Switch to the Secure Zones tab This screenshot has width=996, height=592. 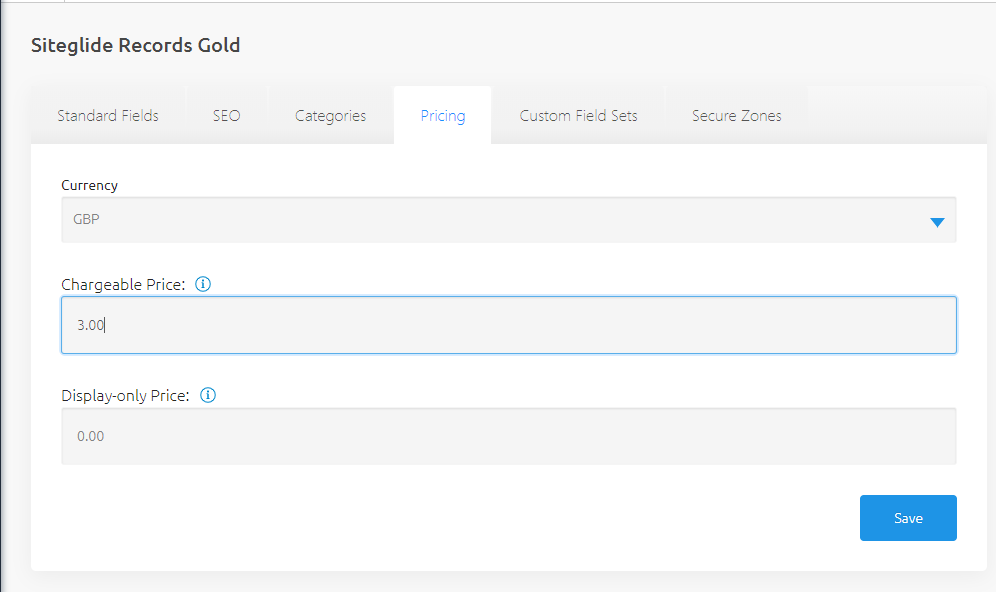pyautogui.click(x=737, y=116)
